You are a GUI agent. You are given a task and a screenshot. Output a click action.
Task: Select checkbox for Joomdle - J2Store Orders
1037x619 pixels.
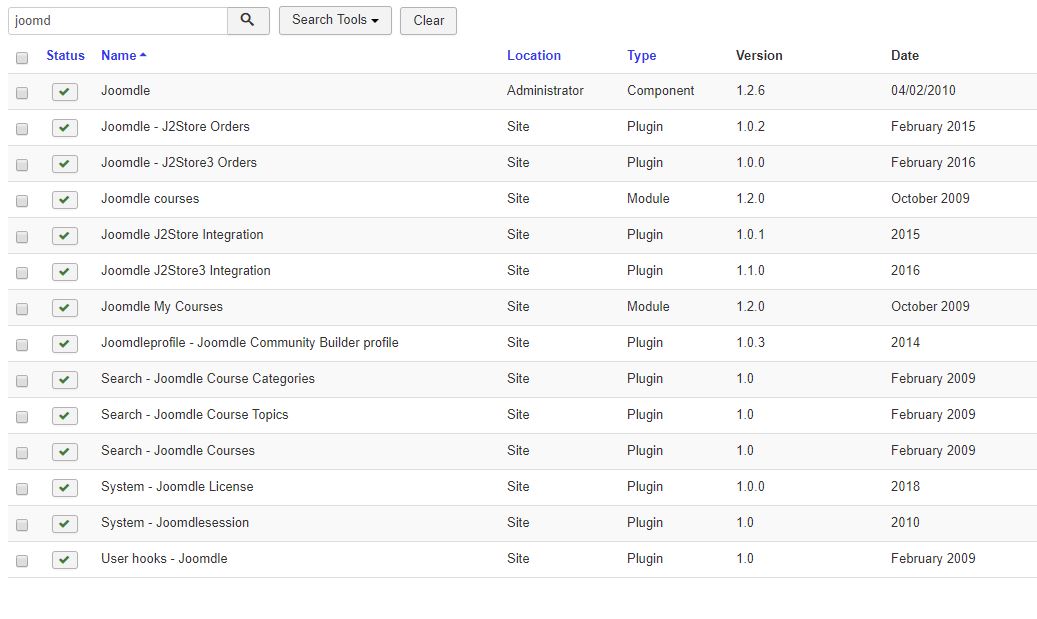tap(22, 129)
